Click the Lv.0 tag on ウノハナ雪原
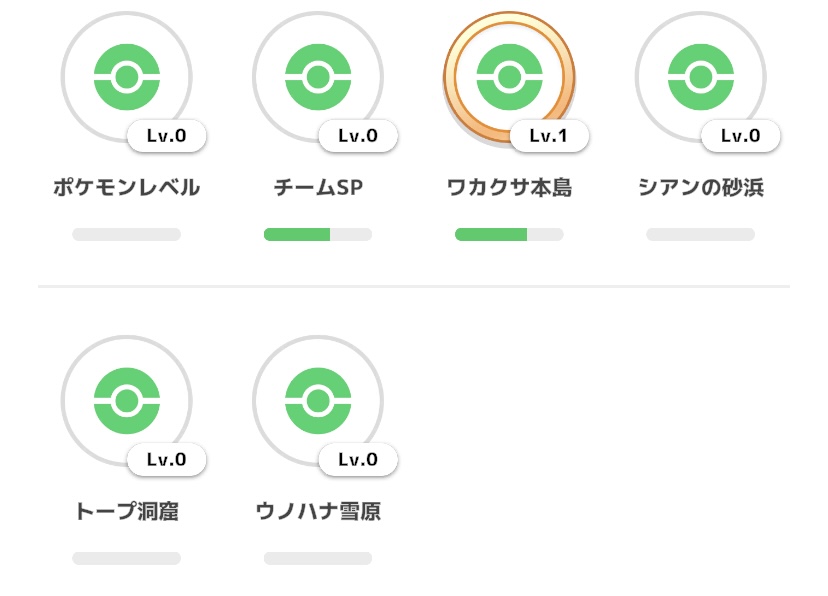This screenshot has height=596, width=828. click(x=358, y=459)
